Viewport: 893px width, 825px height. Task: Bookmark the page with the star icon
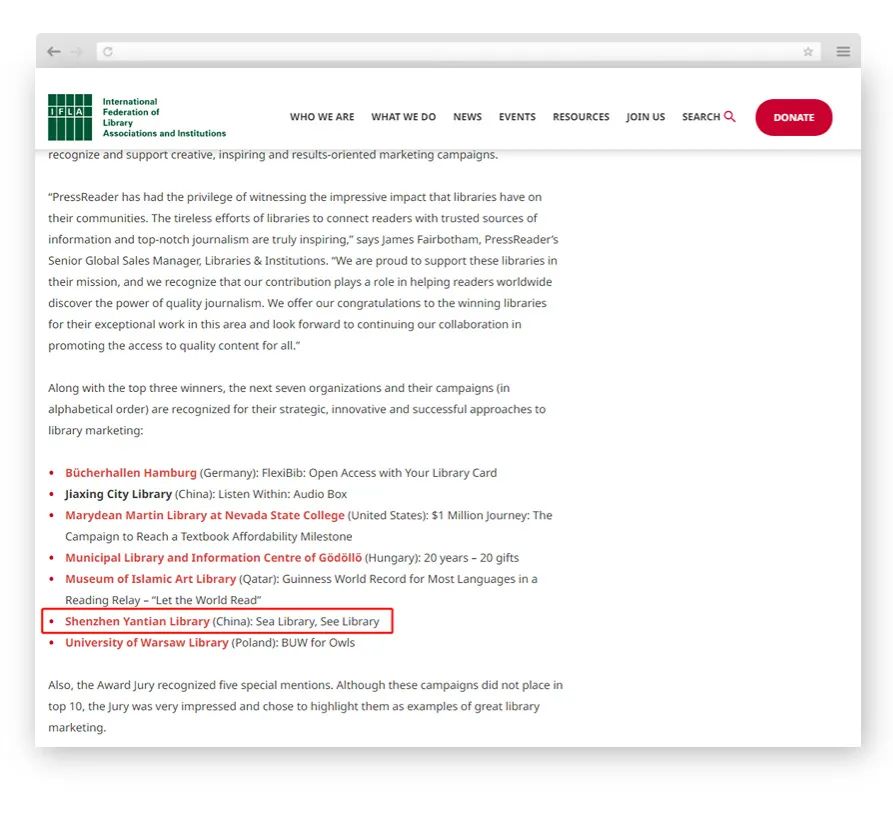coord(808,52)
